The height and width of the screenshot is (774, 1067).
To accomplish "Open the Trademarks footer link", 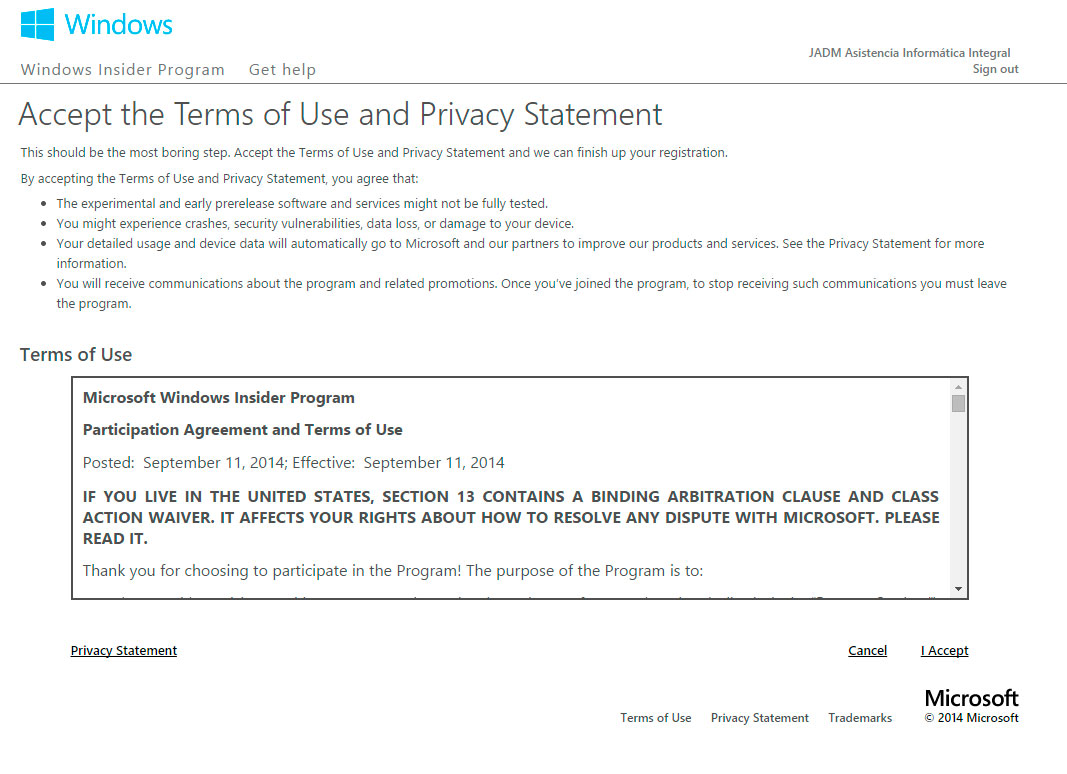I will click(x=860, y=718).
